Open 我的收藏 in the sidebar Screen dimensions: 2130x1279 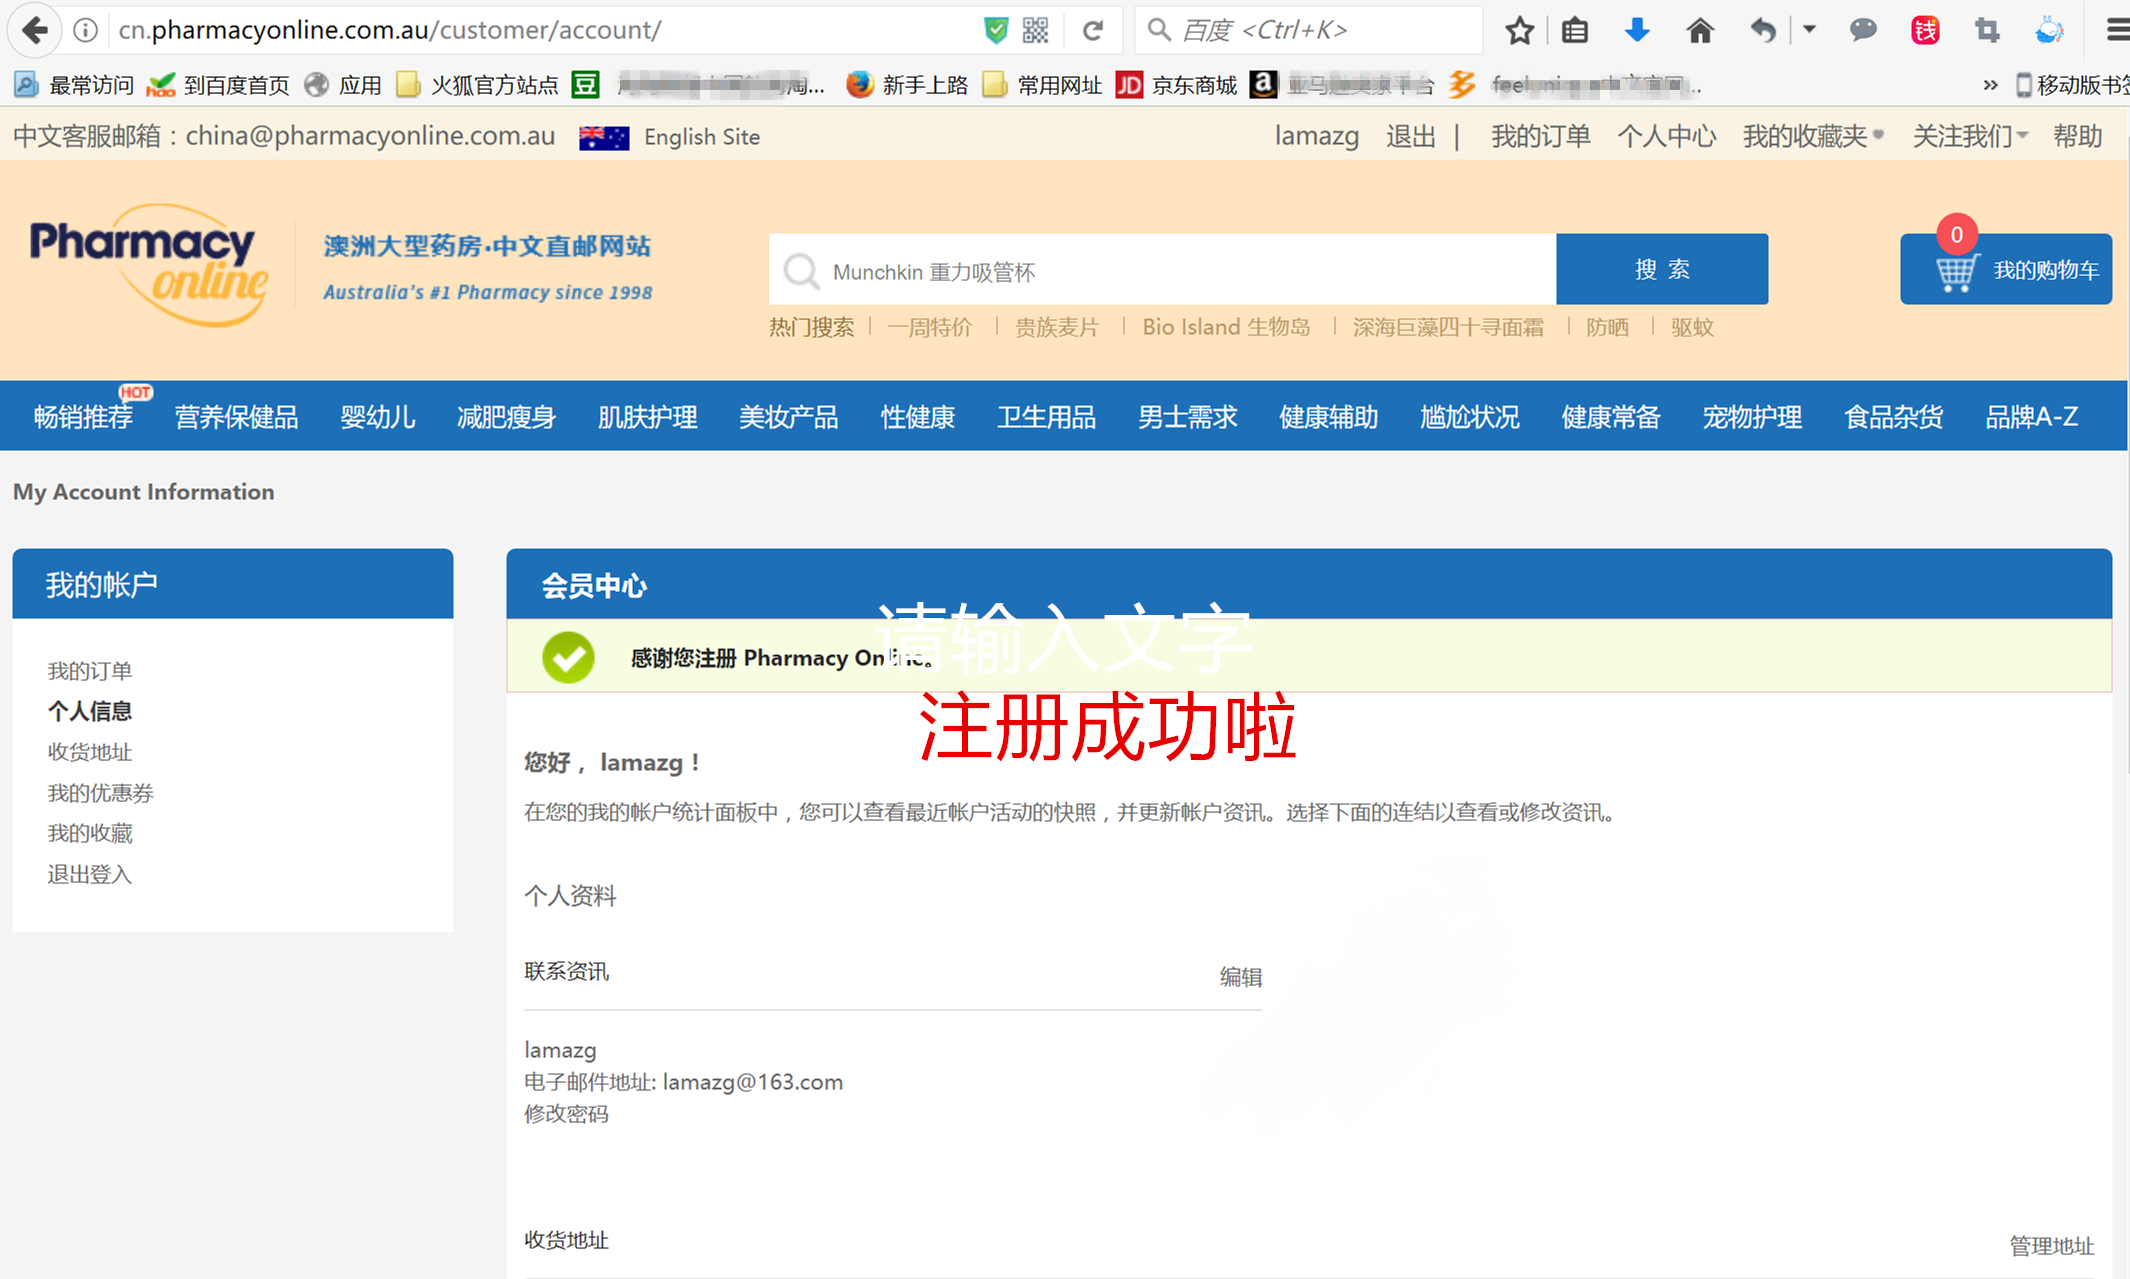[90, 833]
